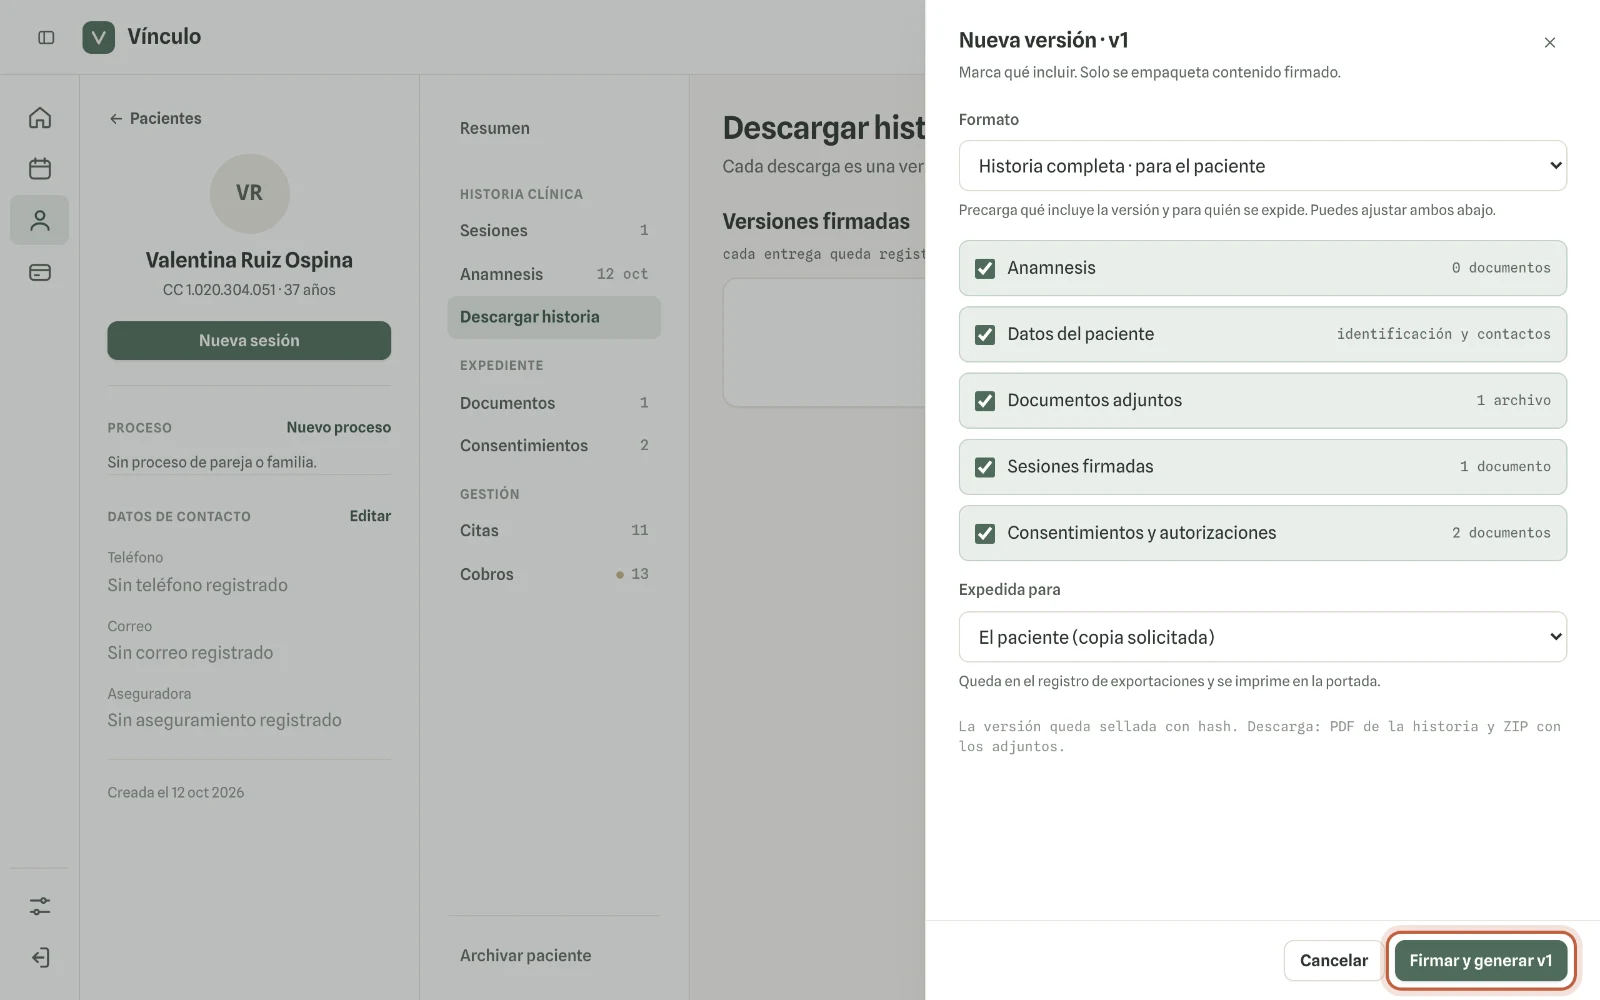Screen dimensions: 1600x1000
Task: Click Archivar paciente
Action: [x=525, y=955]
